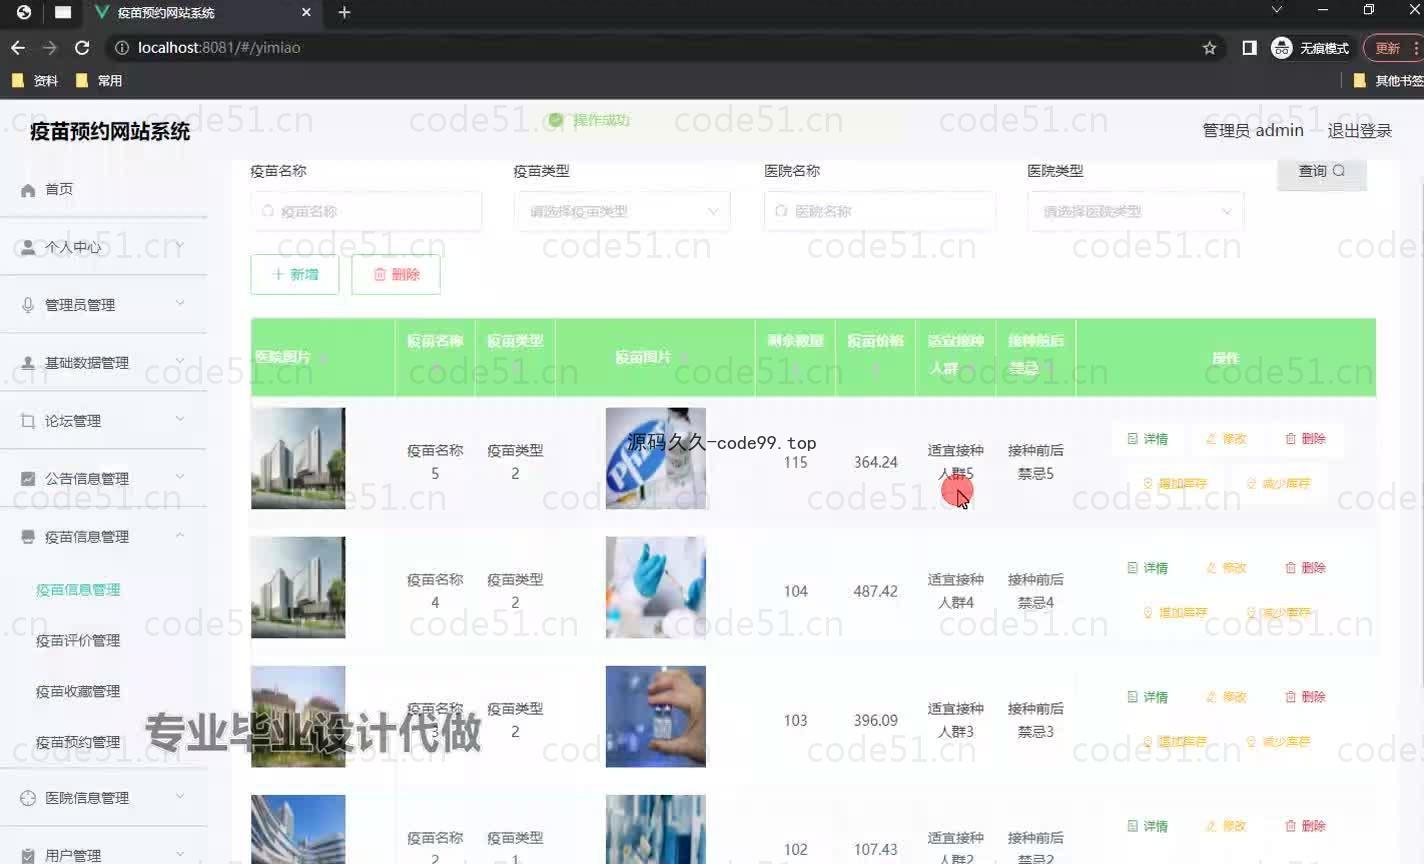Open 常用 bookmark folder
Image resolution: width=1424 pixels, height=864 pixels.
pyautogui.click(x=99, y=81)
